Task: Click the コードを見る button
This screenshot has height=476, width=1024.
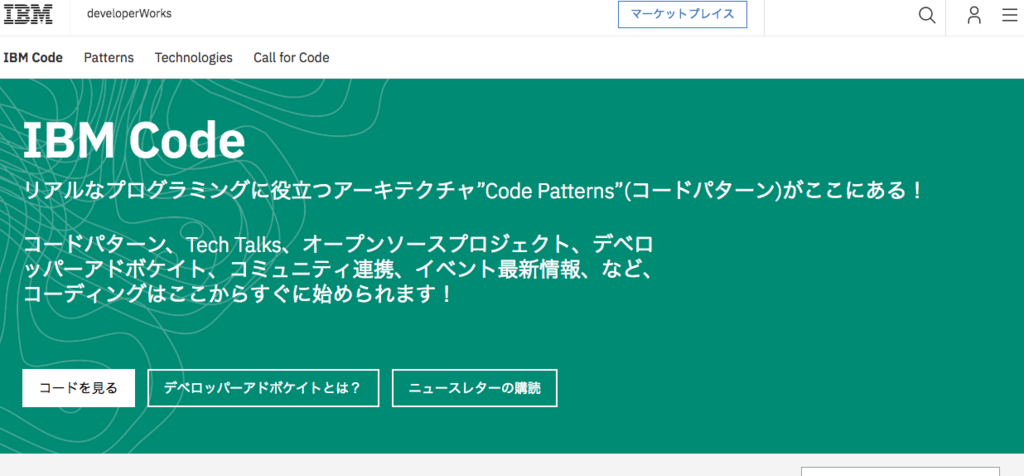Action: [78, 388]
